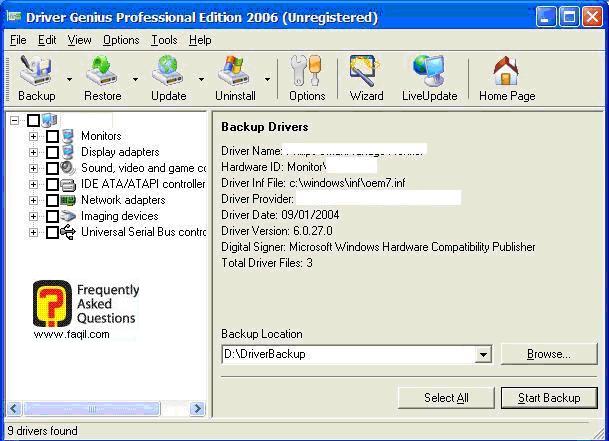This screenshot has width=609, height=441.
Task: Open the dropdown arrow beside Backup
Action: click(x=69, y=79)
